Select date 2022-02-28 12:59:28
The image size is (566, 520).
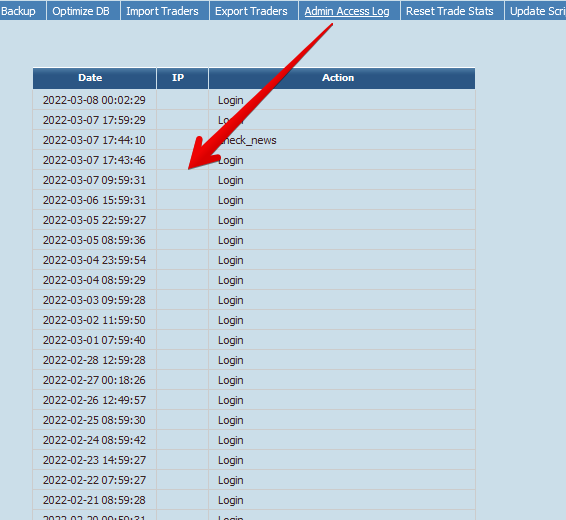pyautogui.click(x=94, y=360)
